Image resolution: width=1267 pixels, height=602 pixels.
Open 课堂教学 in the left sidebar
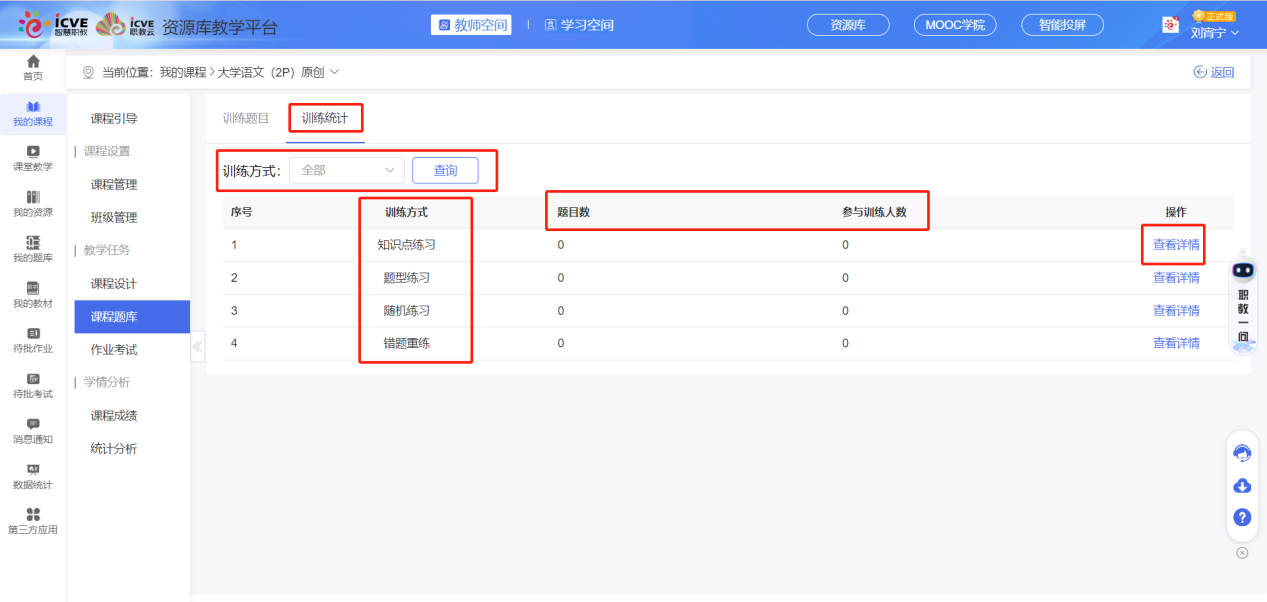coord(33,158)
